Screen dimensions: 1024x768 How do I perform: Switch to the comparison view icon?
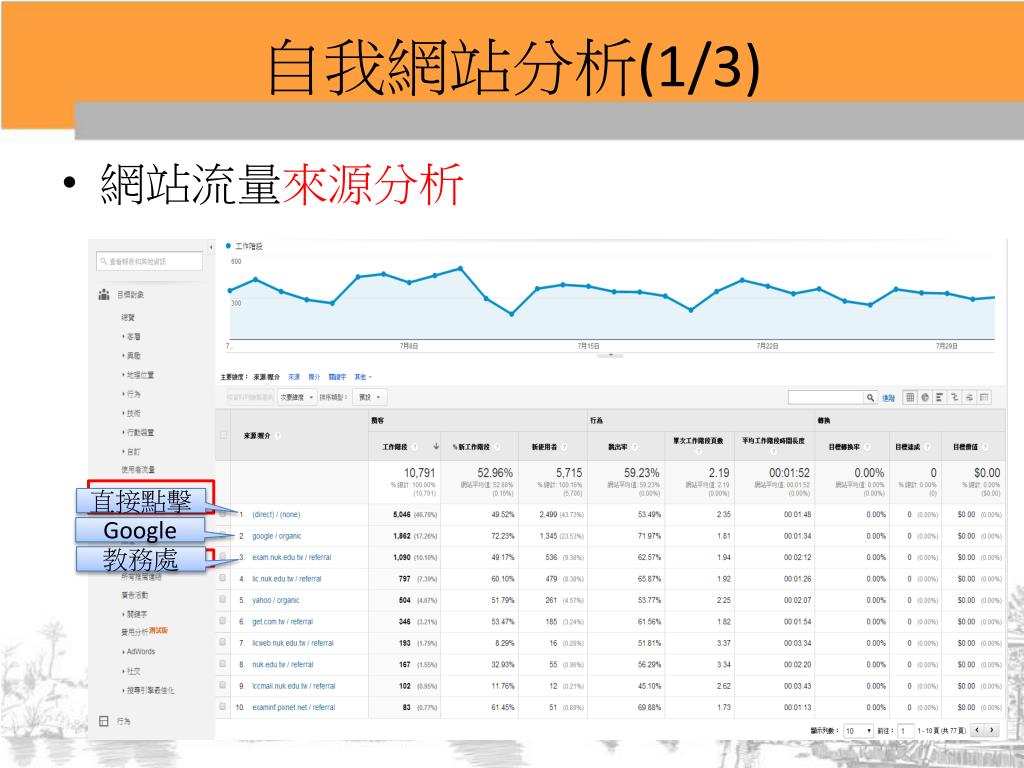click(955, 397)
